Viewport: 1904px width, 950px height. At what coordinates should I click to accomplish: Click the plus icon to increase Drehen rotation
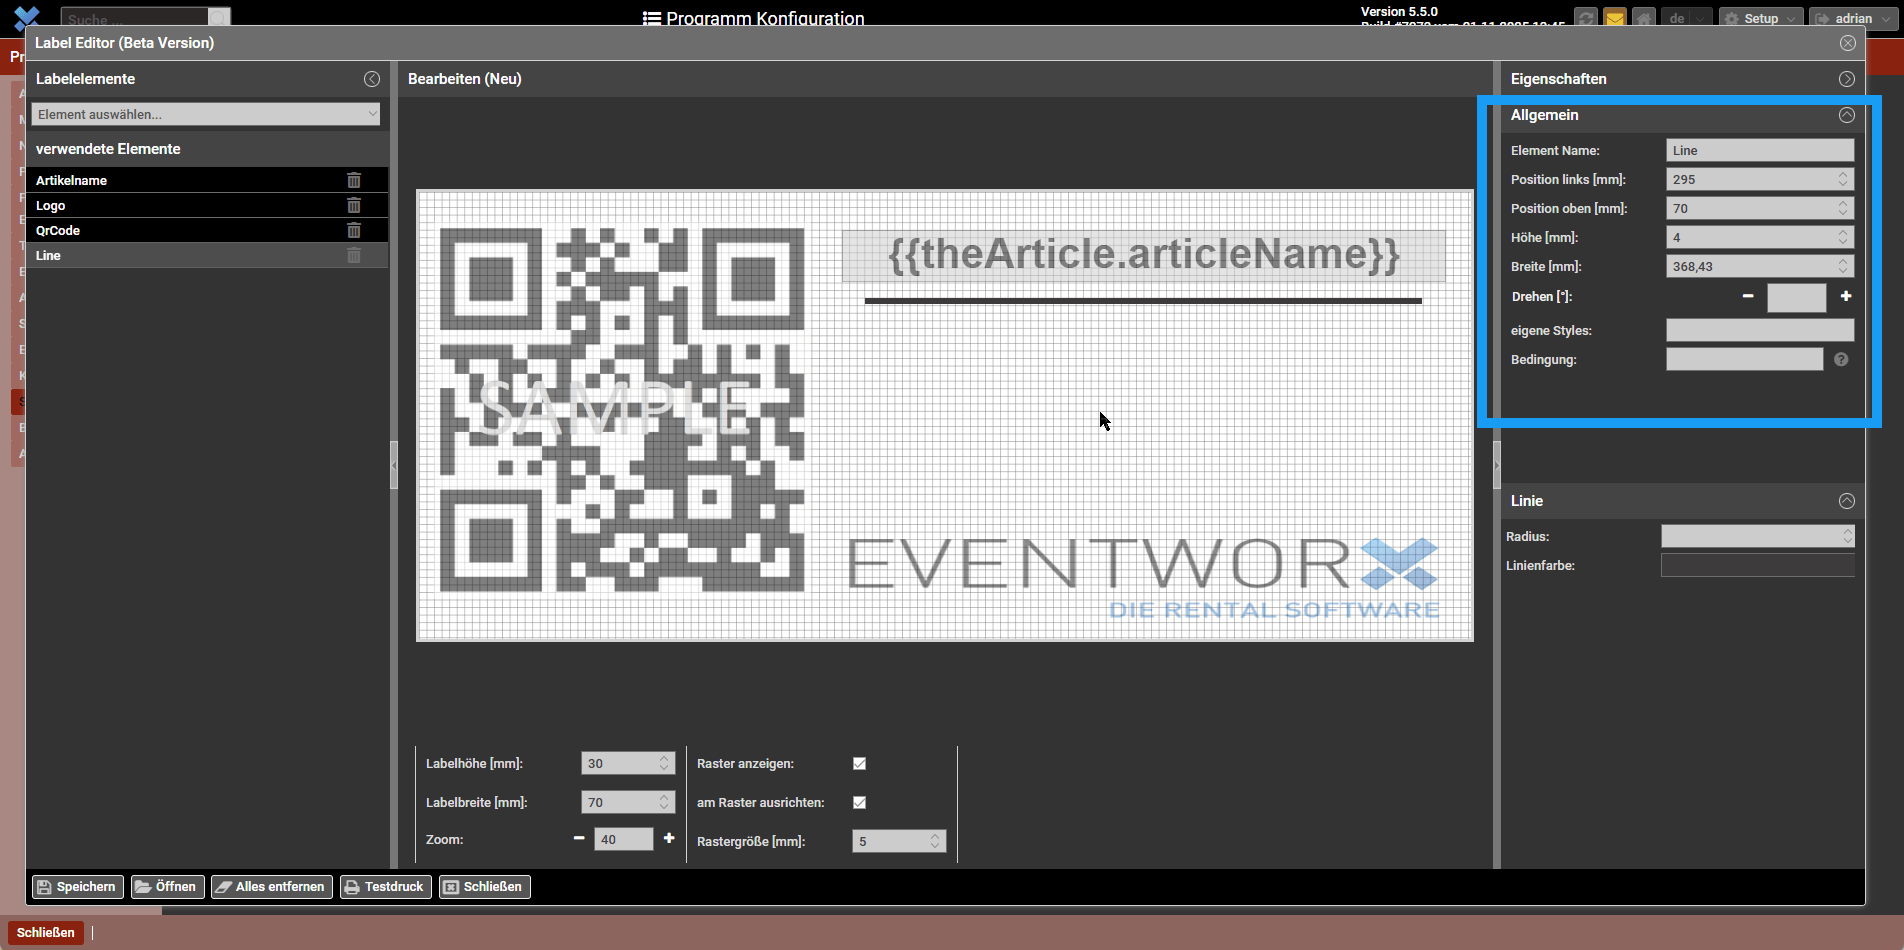(1846, 296)
